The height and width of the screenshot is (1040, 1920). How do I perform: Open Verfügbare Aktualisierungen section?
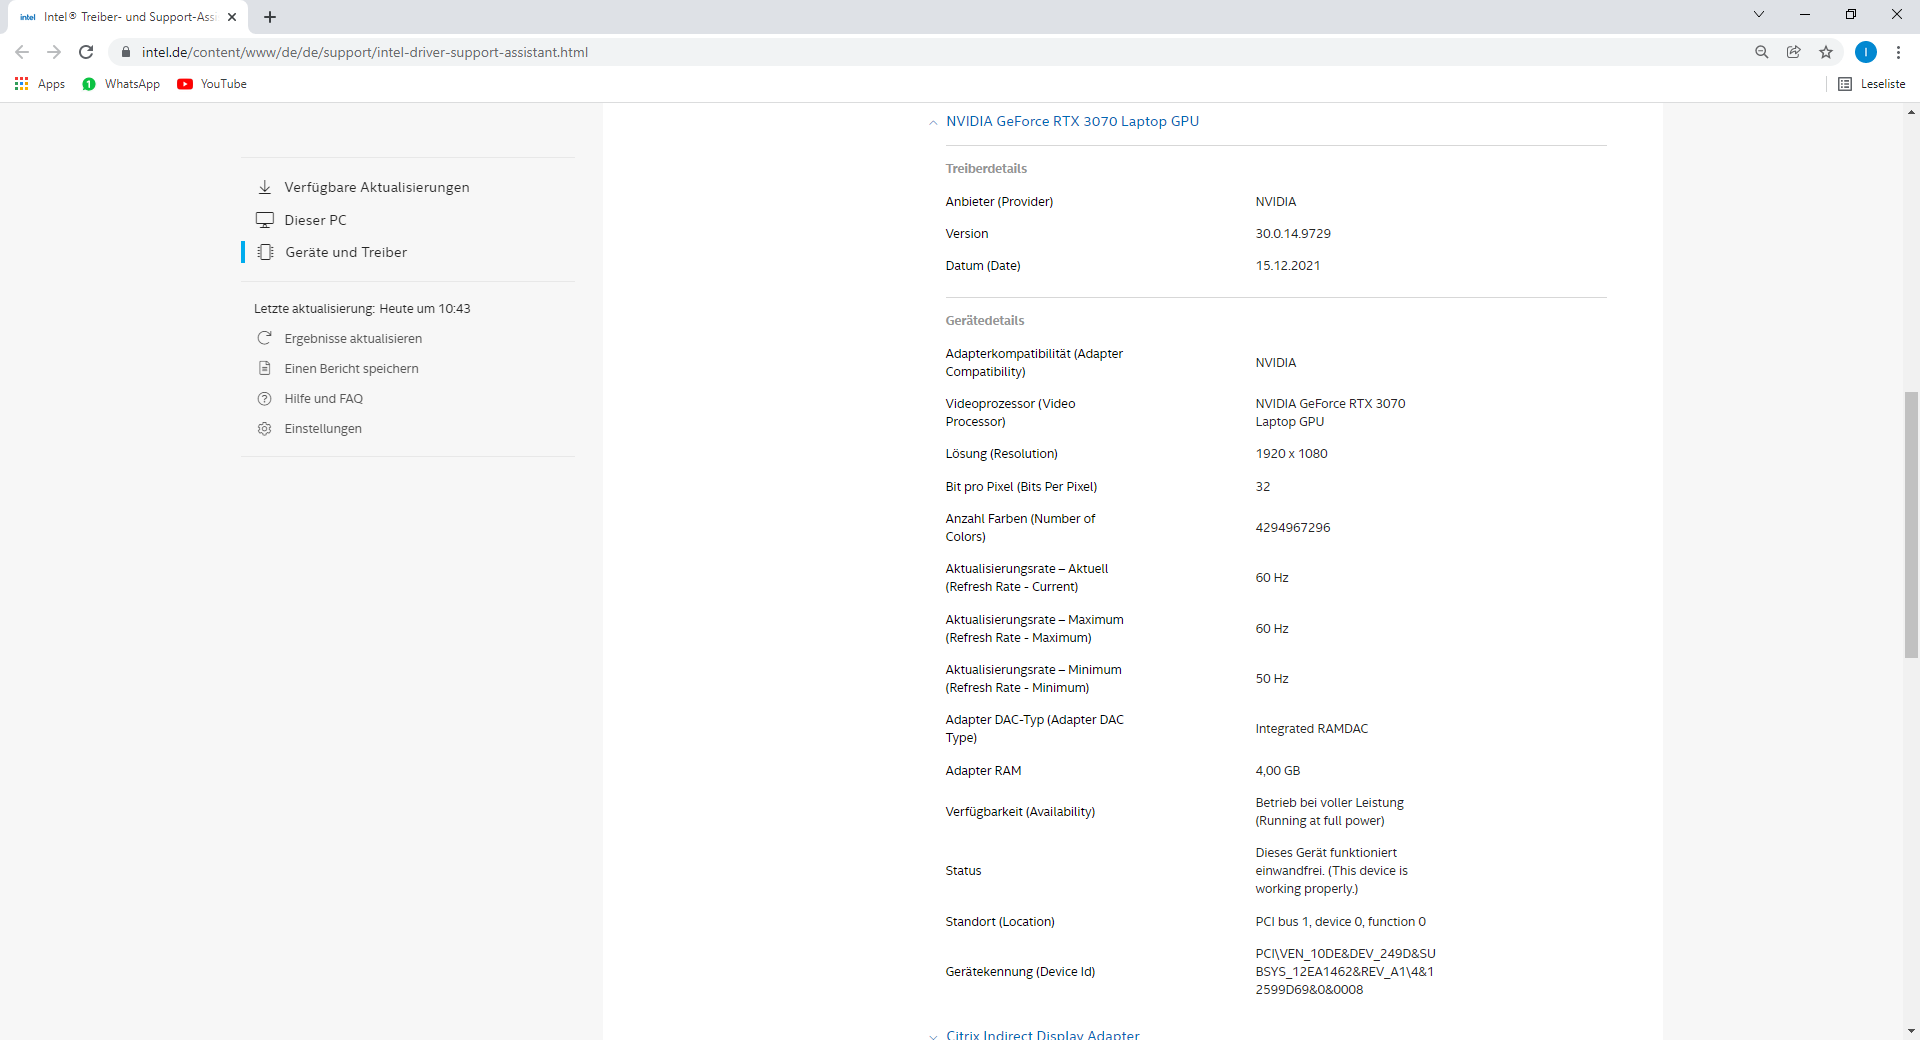click(377, 187)
